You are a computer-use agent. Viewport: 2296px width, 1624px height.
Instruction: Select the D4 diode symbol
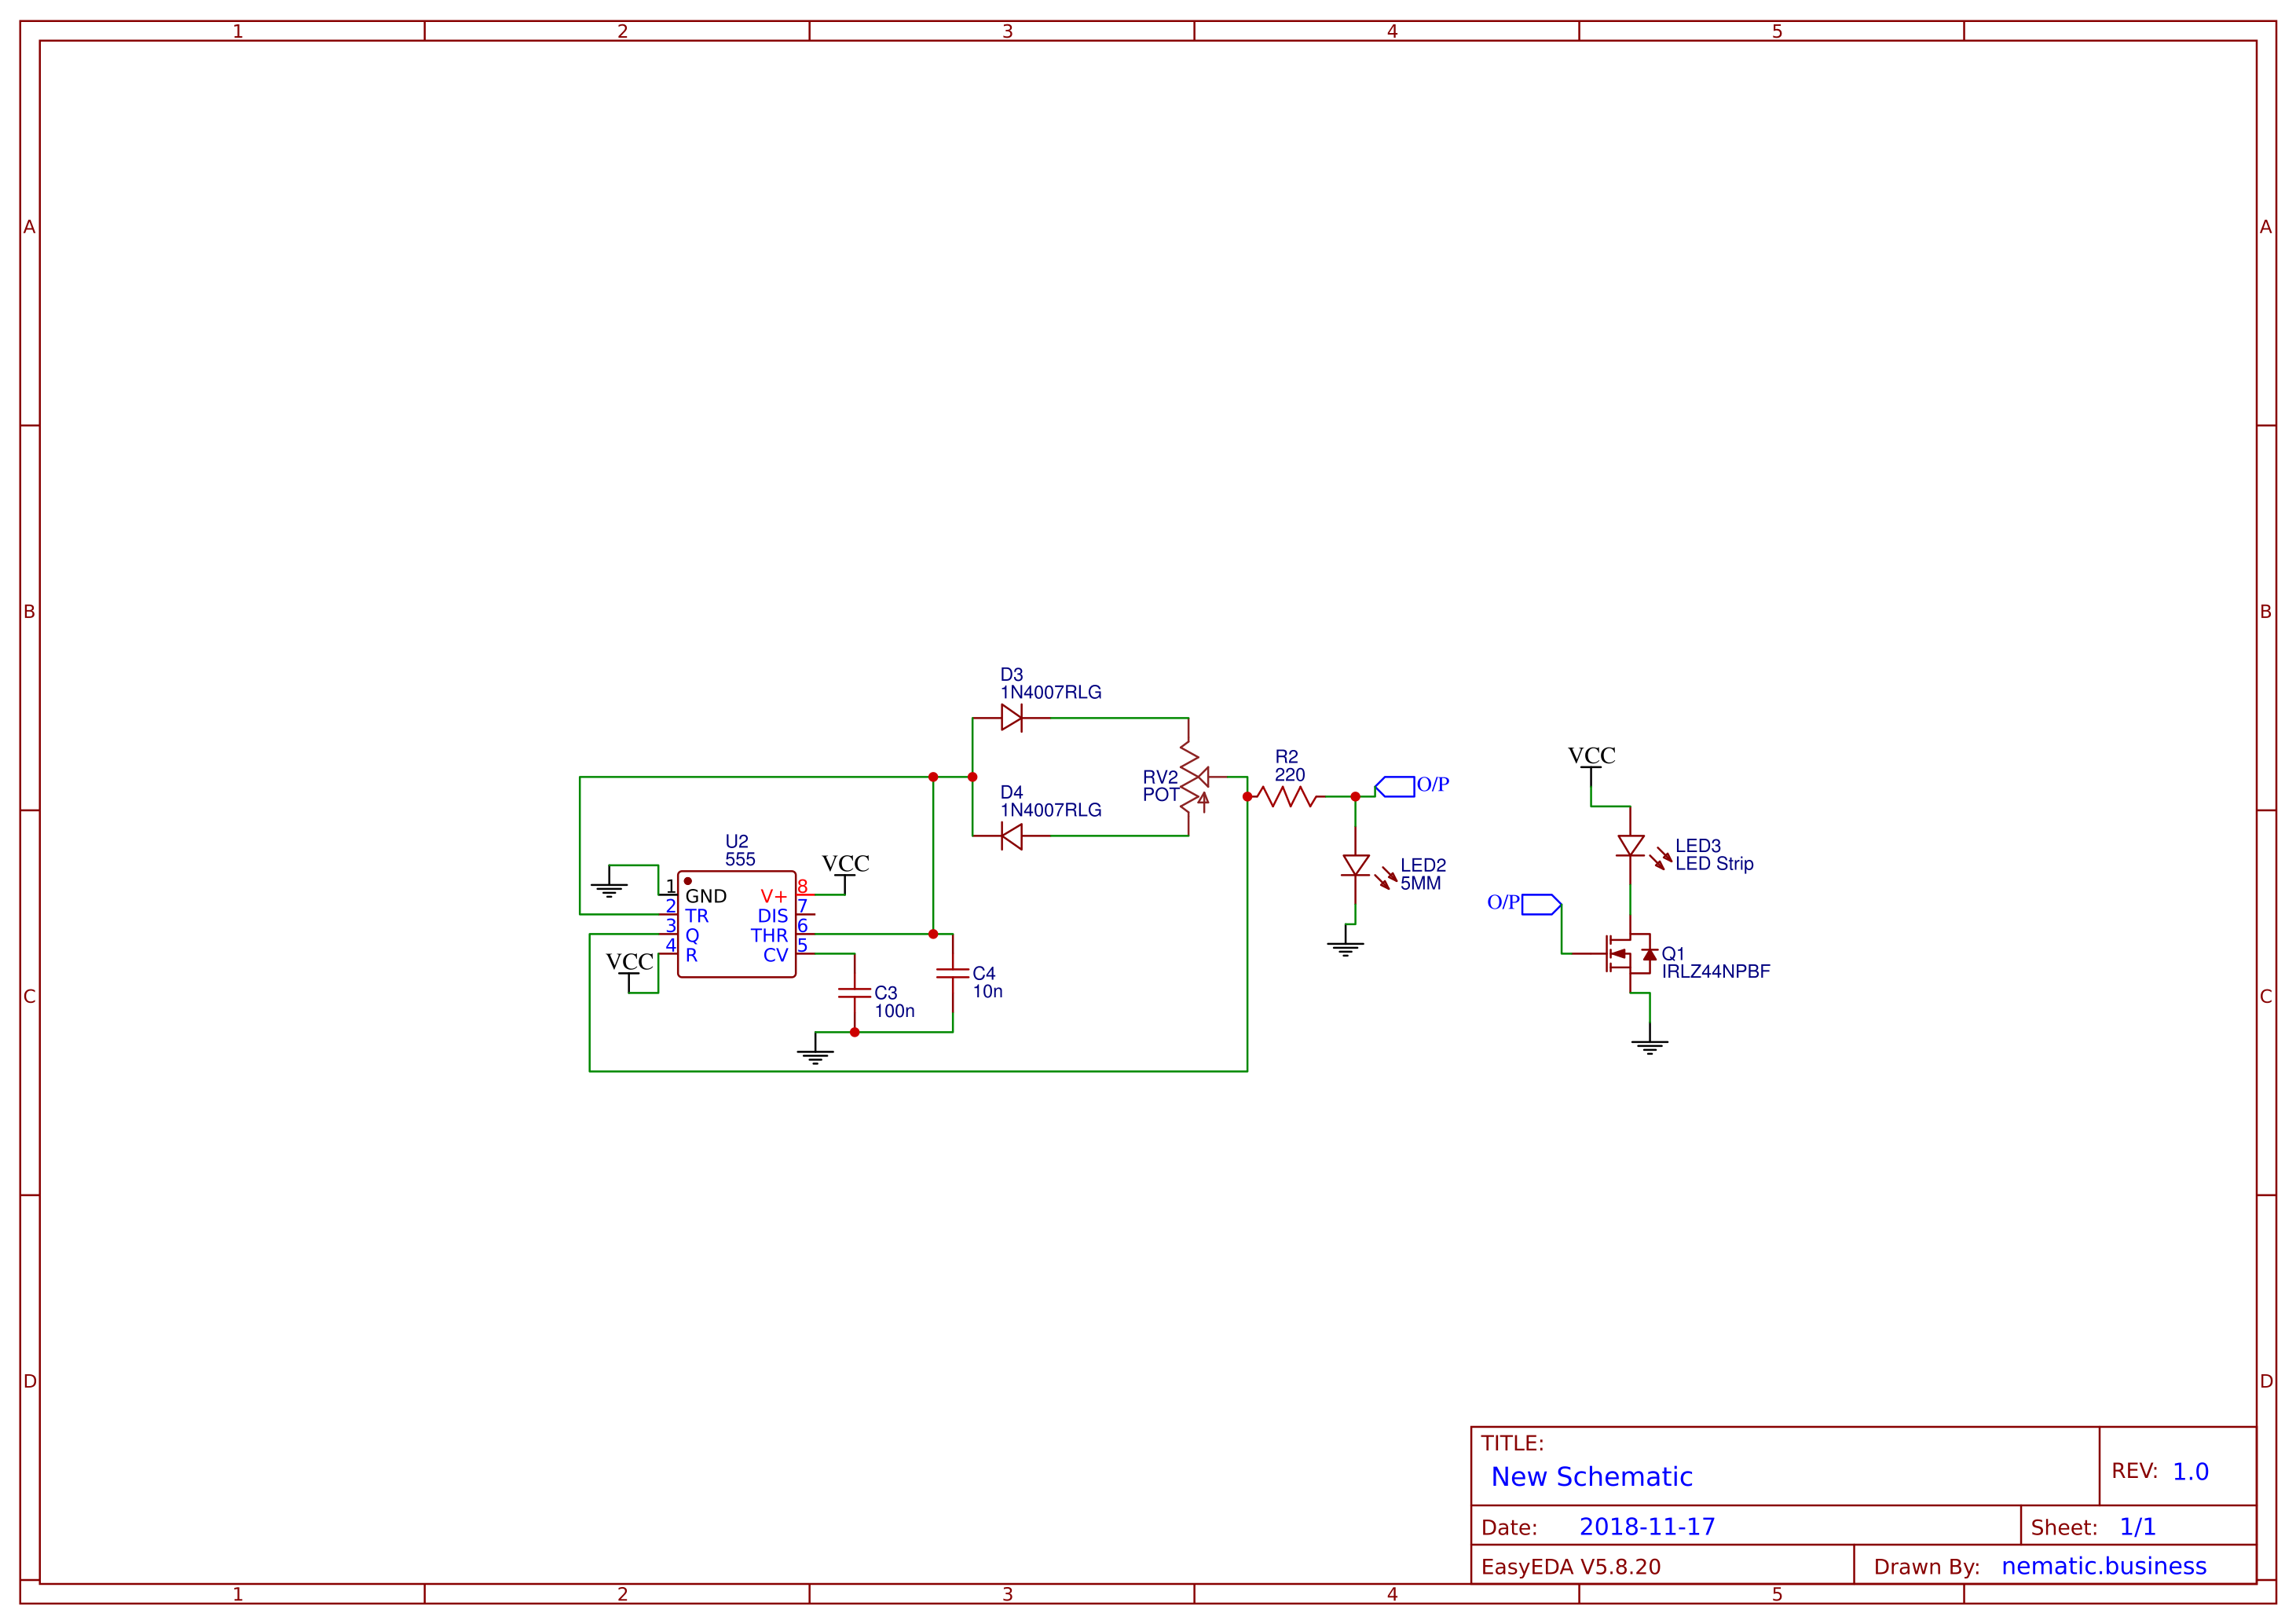(x=1011, y=836)
